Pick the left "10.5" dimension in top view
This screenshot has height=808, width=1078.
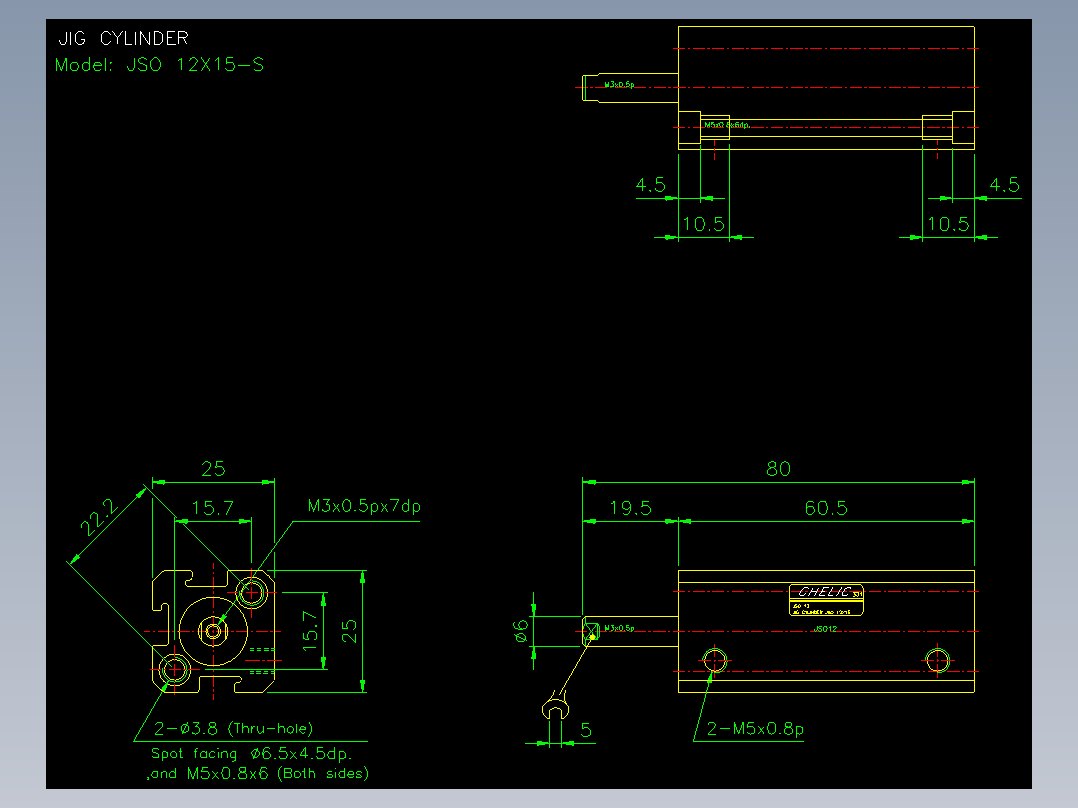[703, 224]
